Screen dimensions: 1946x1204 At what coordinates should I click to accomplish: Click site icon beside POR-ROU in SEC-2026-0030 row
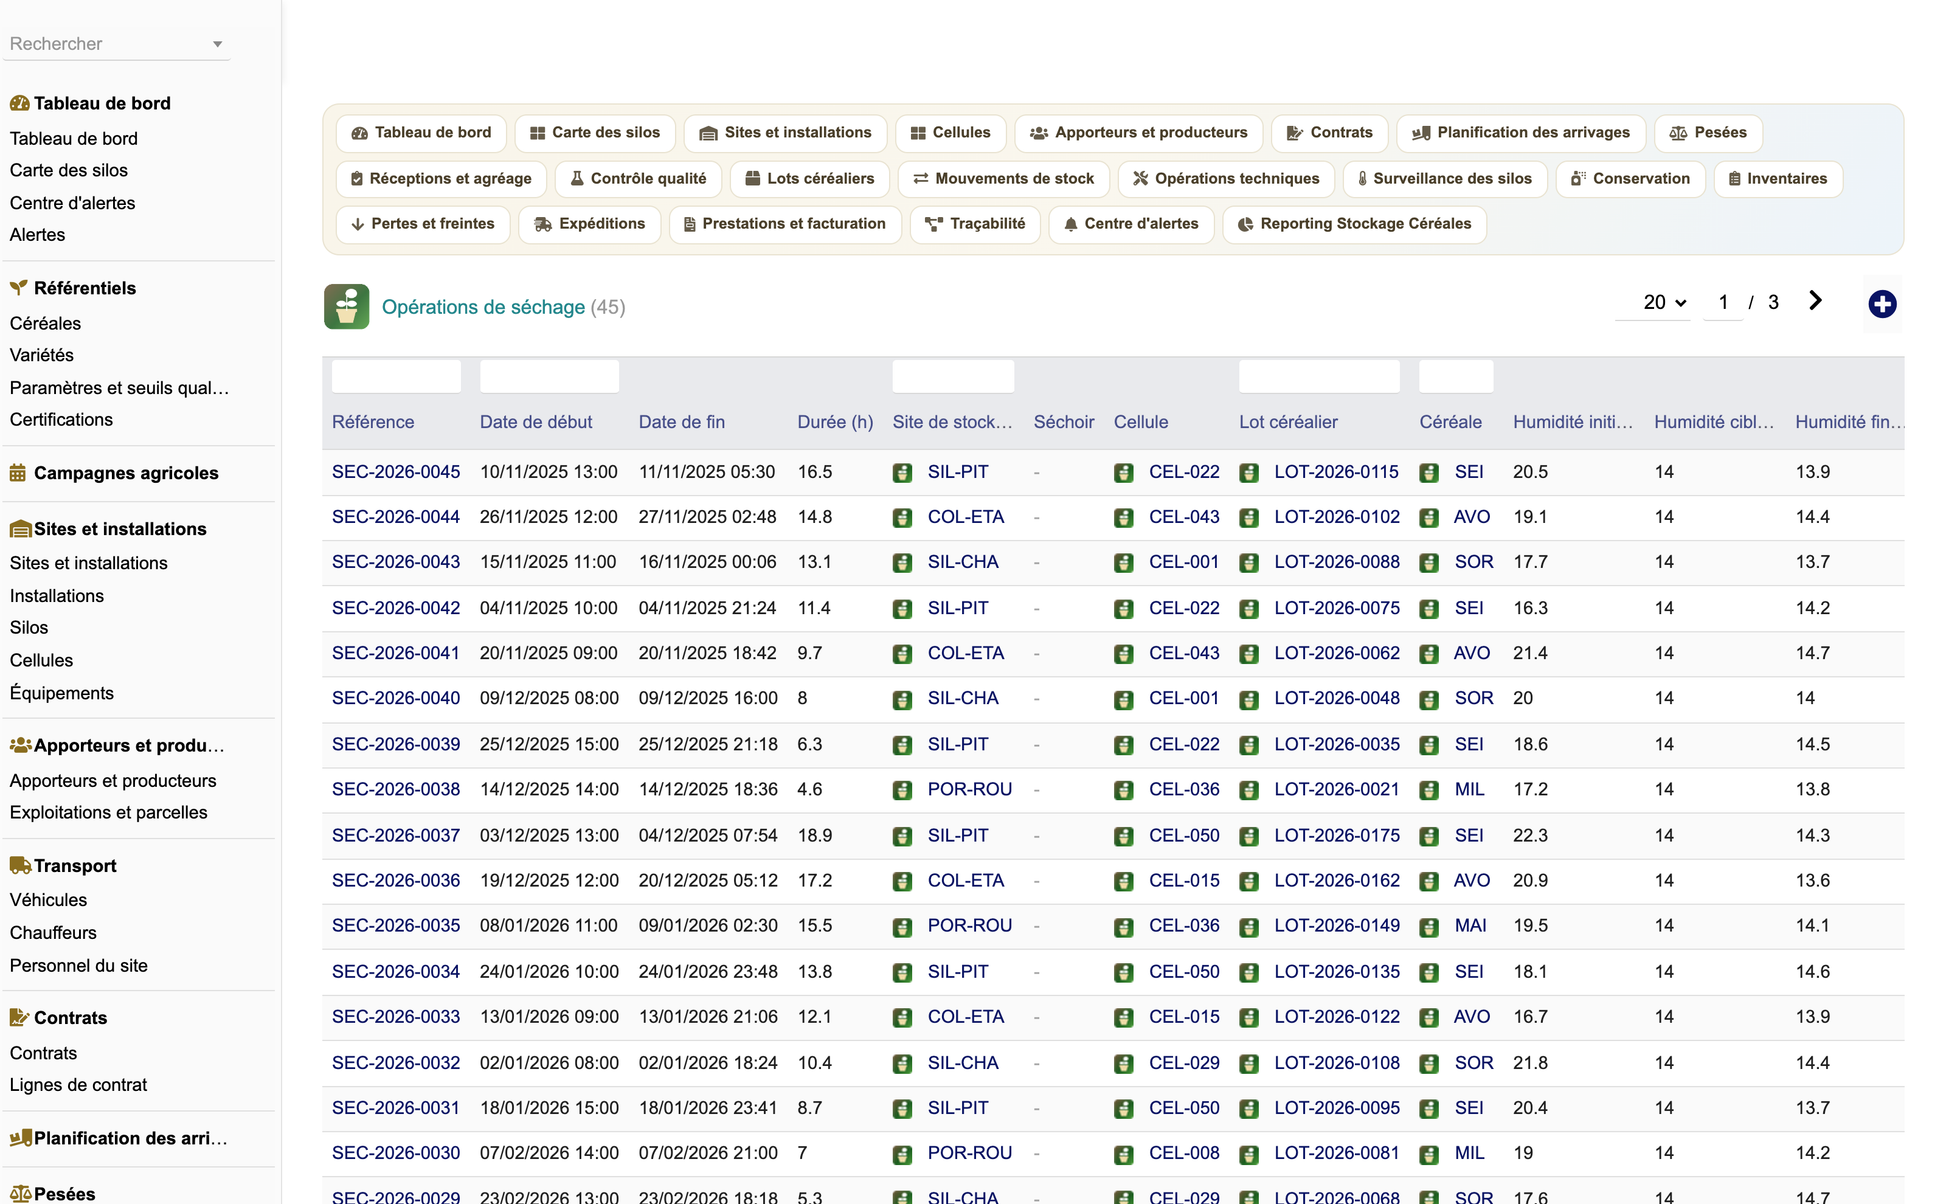coord(902,1154)
